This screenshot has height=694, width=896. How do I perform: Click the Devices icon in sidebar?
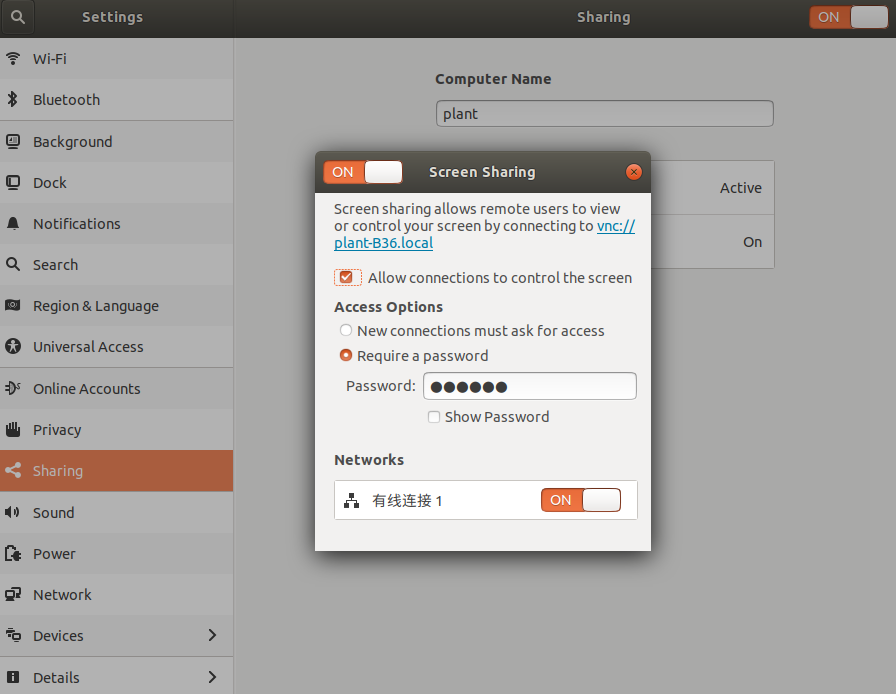click(x=13, y=635)
